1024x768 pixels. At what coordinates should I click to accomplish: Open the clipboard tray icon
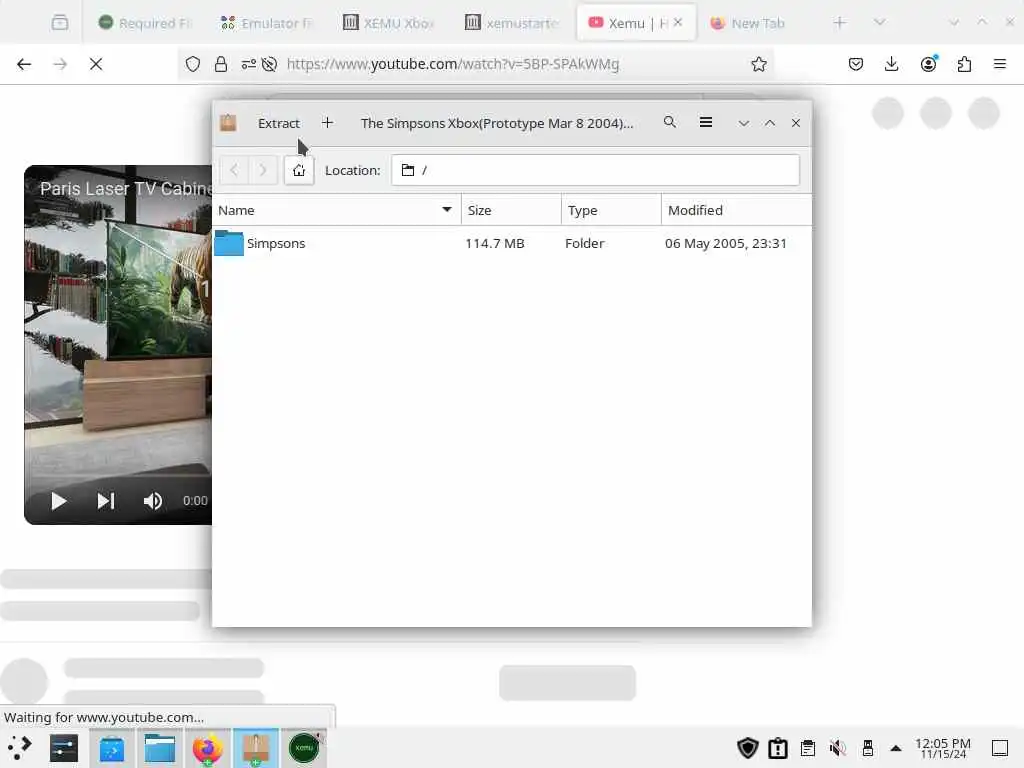click(x=808, y=748)
